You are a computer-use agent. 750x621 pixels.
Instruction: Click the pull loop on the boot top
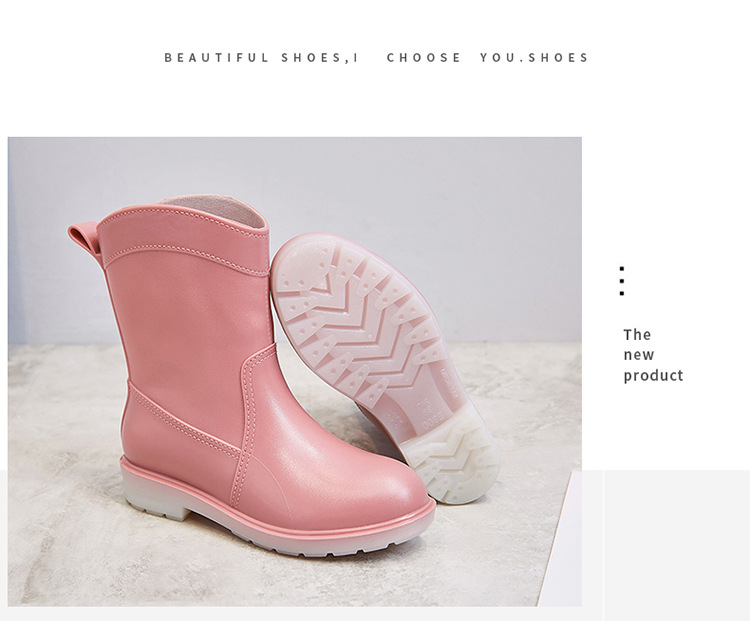(85, 241)
